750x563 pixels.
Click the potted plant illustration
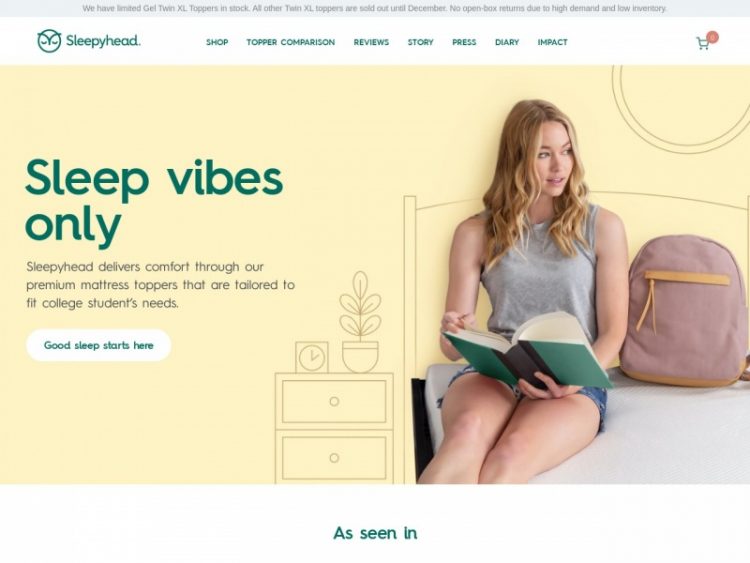coord(360,322)
